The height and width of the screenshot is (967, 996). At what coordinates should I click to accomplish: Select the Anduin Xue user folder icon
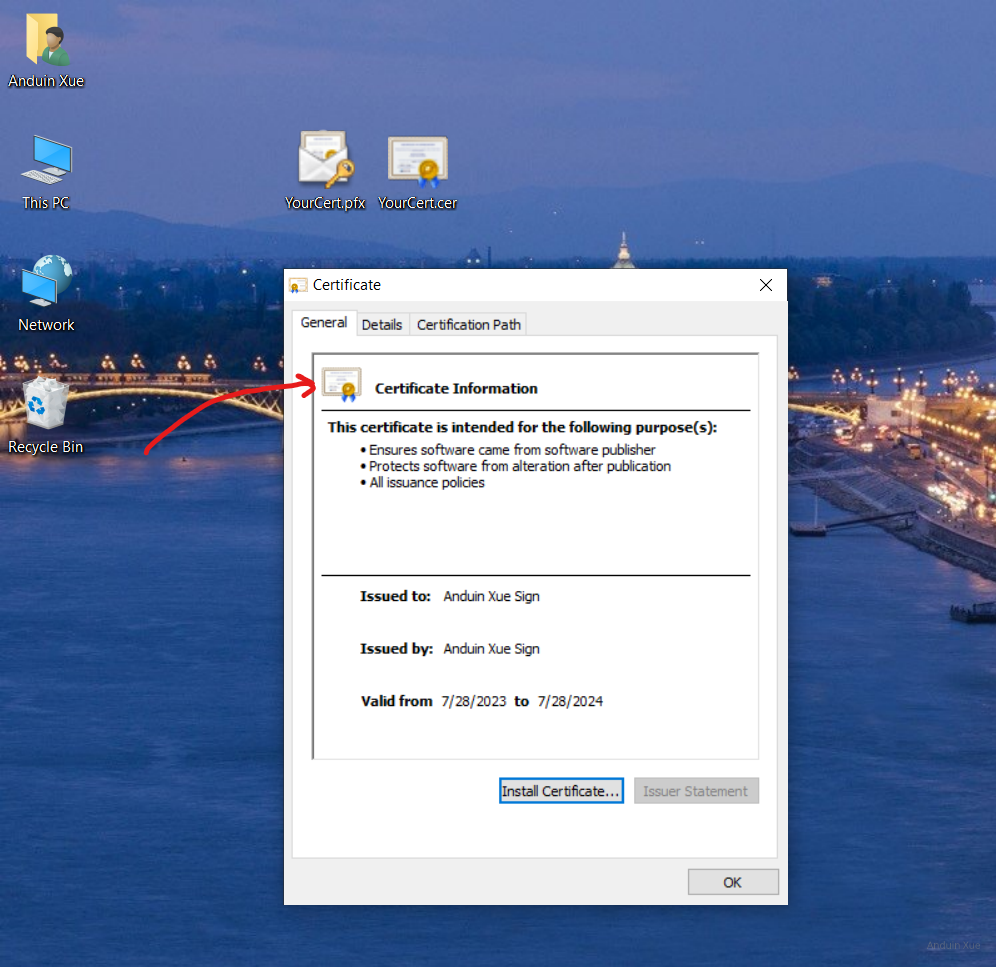(46, 41)
